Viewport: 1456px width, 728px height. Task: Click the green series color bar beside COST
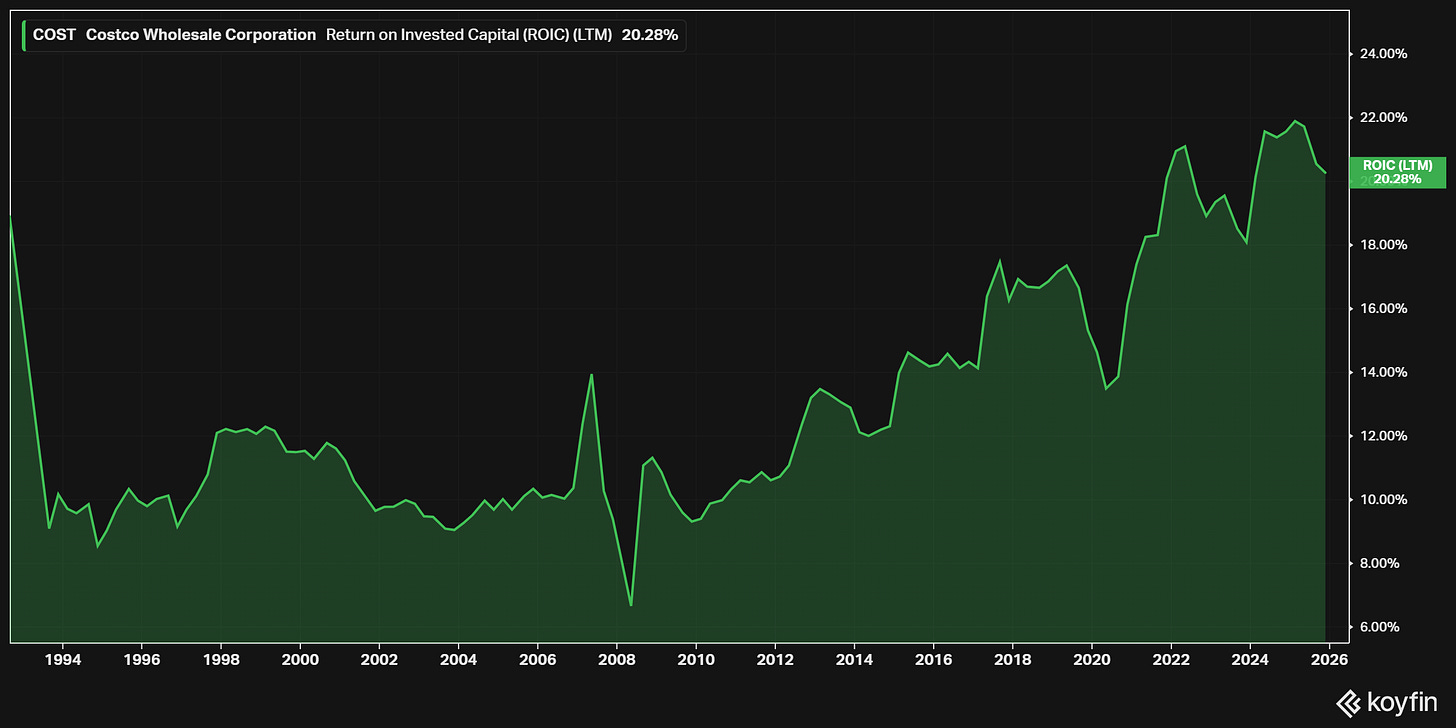click(24, 35)
